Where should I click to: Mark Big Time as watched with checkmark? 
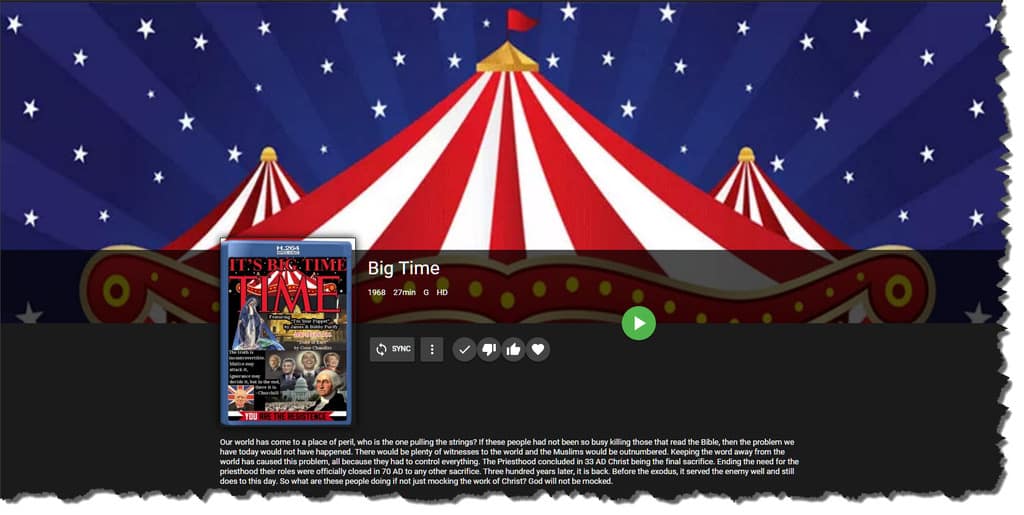464,349
